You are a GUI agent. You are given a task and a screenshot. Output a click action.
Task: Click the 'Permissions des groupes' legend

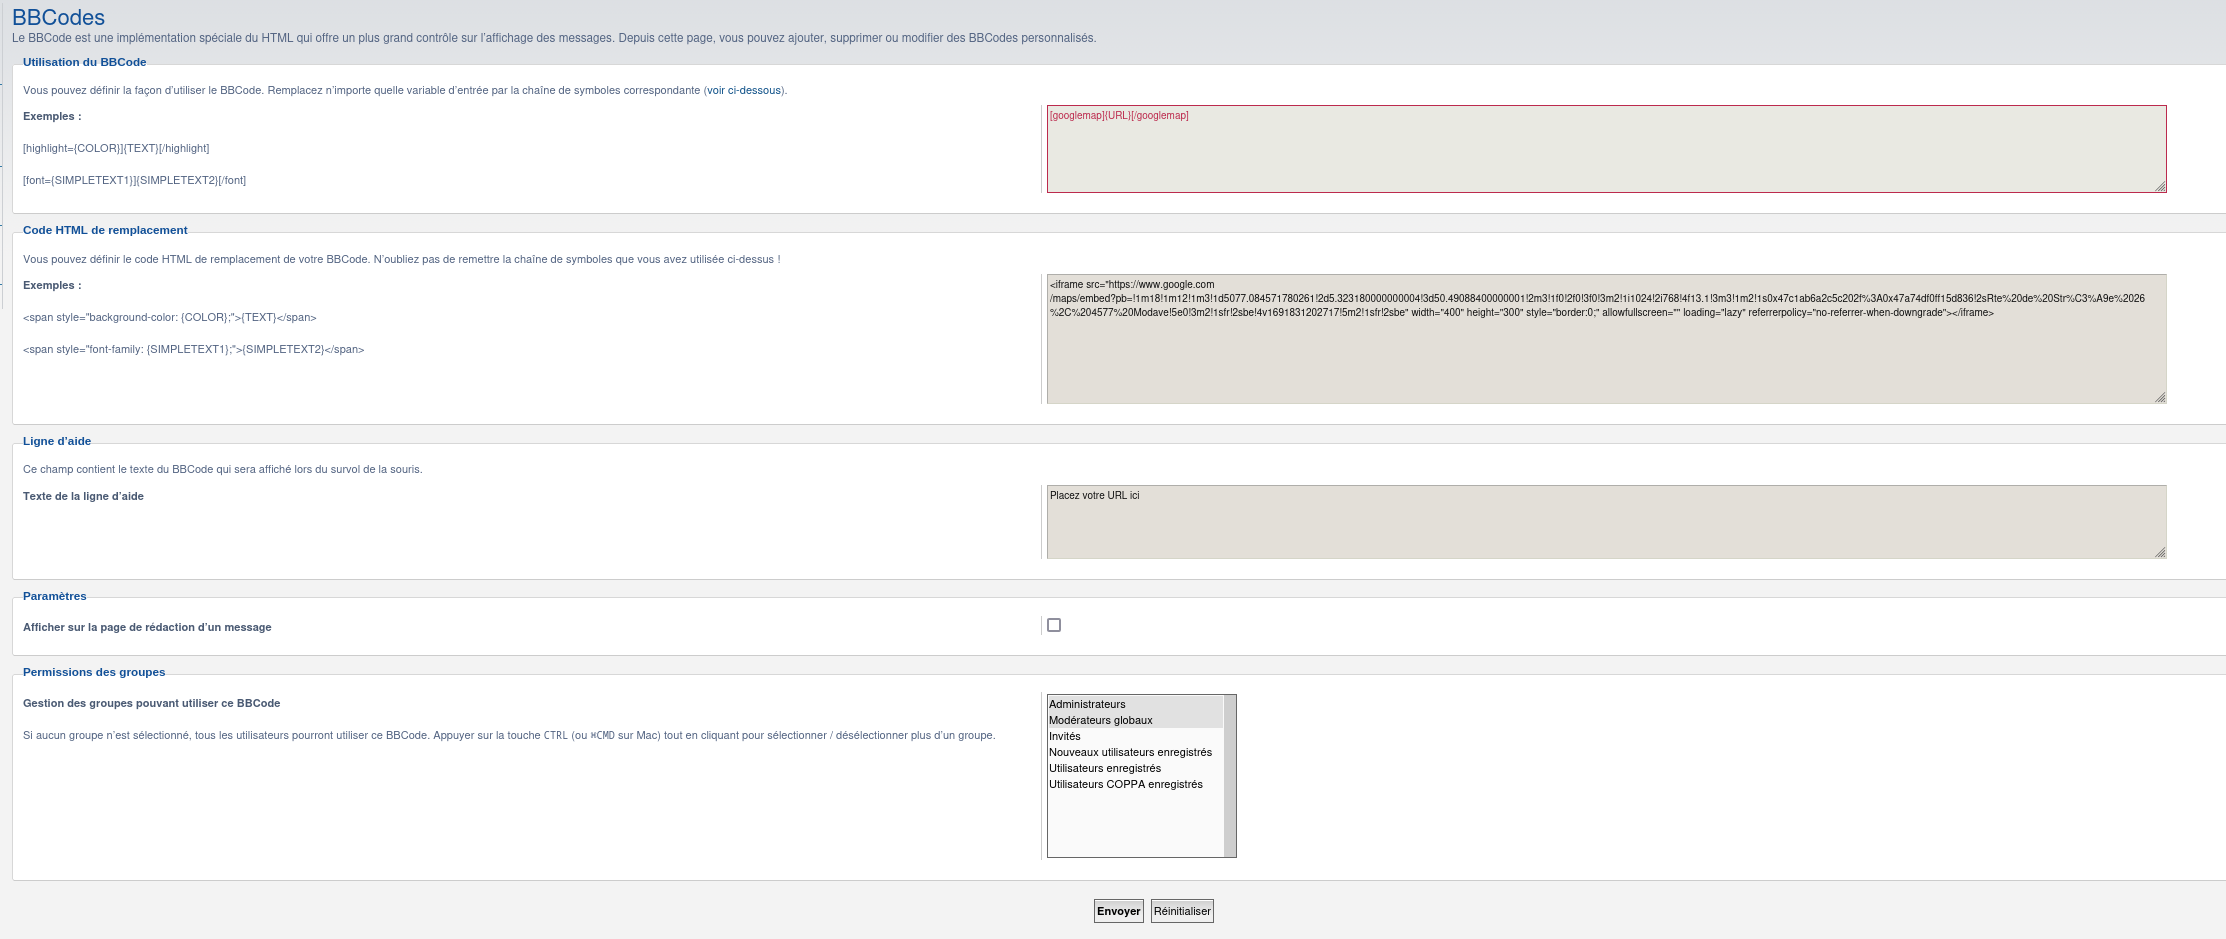pos(94,672)
